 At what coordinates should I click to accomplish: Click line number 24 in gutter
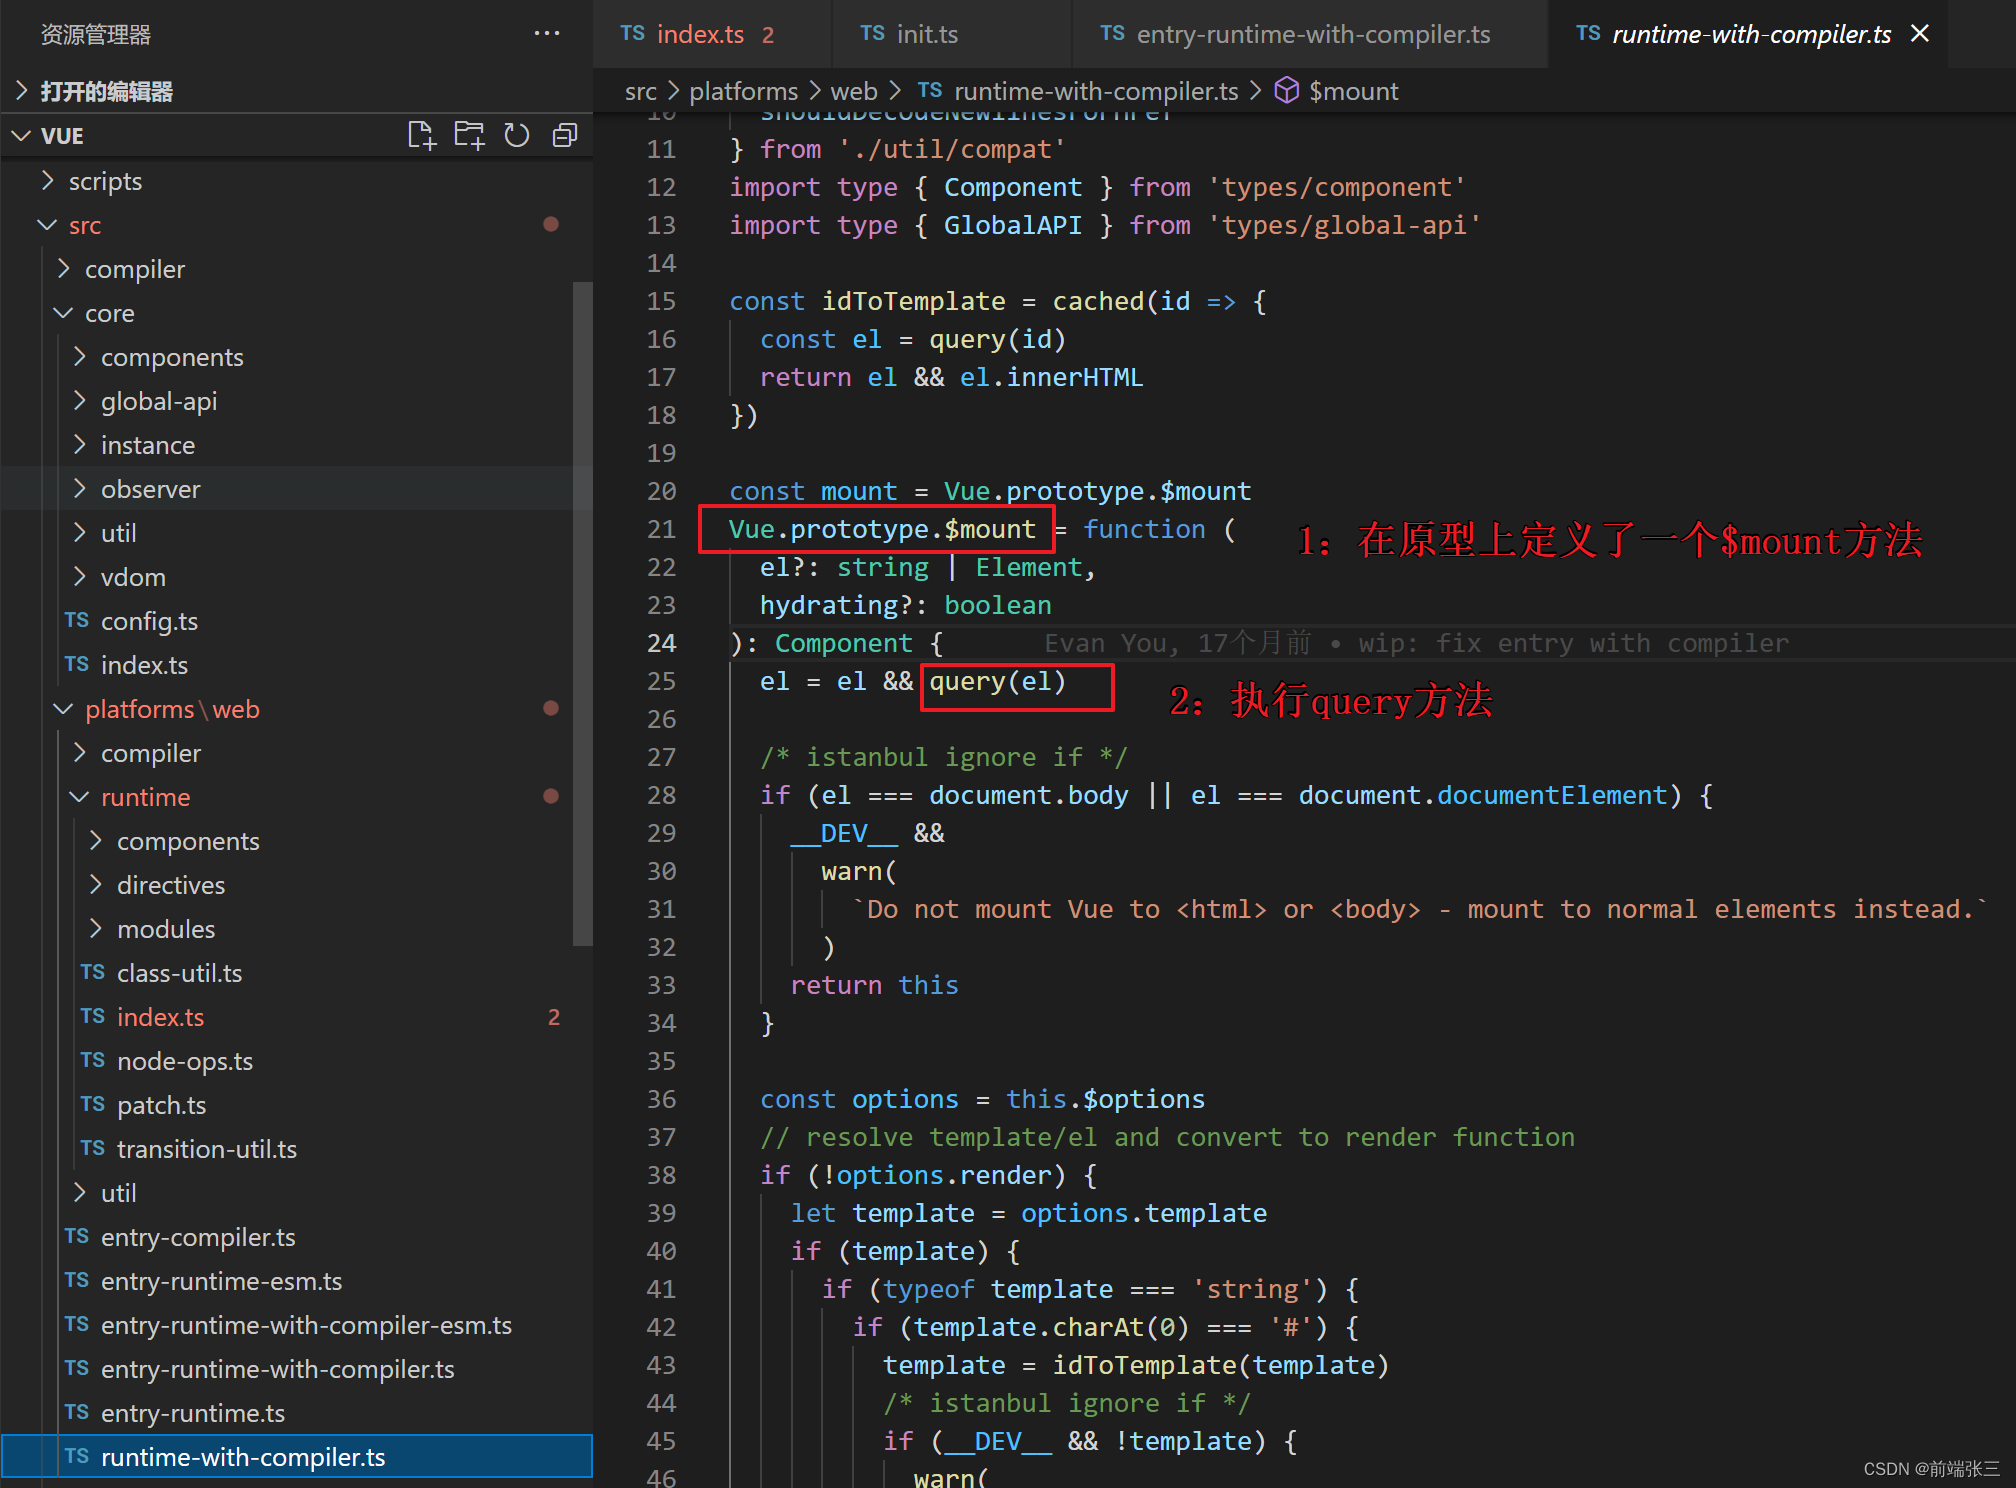point(661,643)
